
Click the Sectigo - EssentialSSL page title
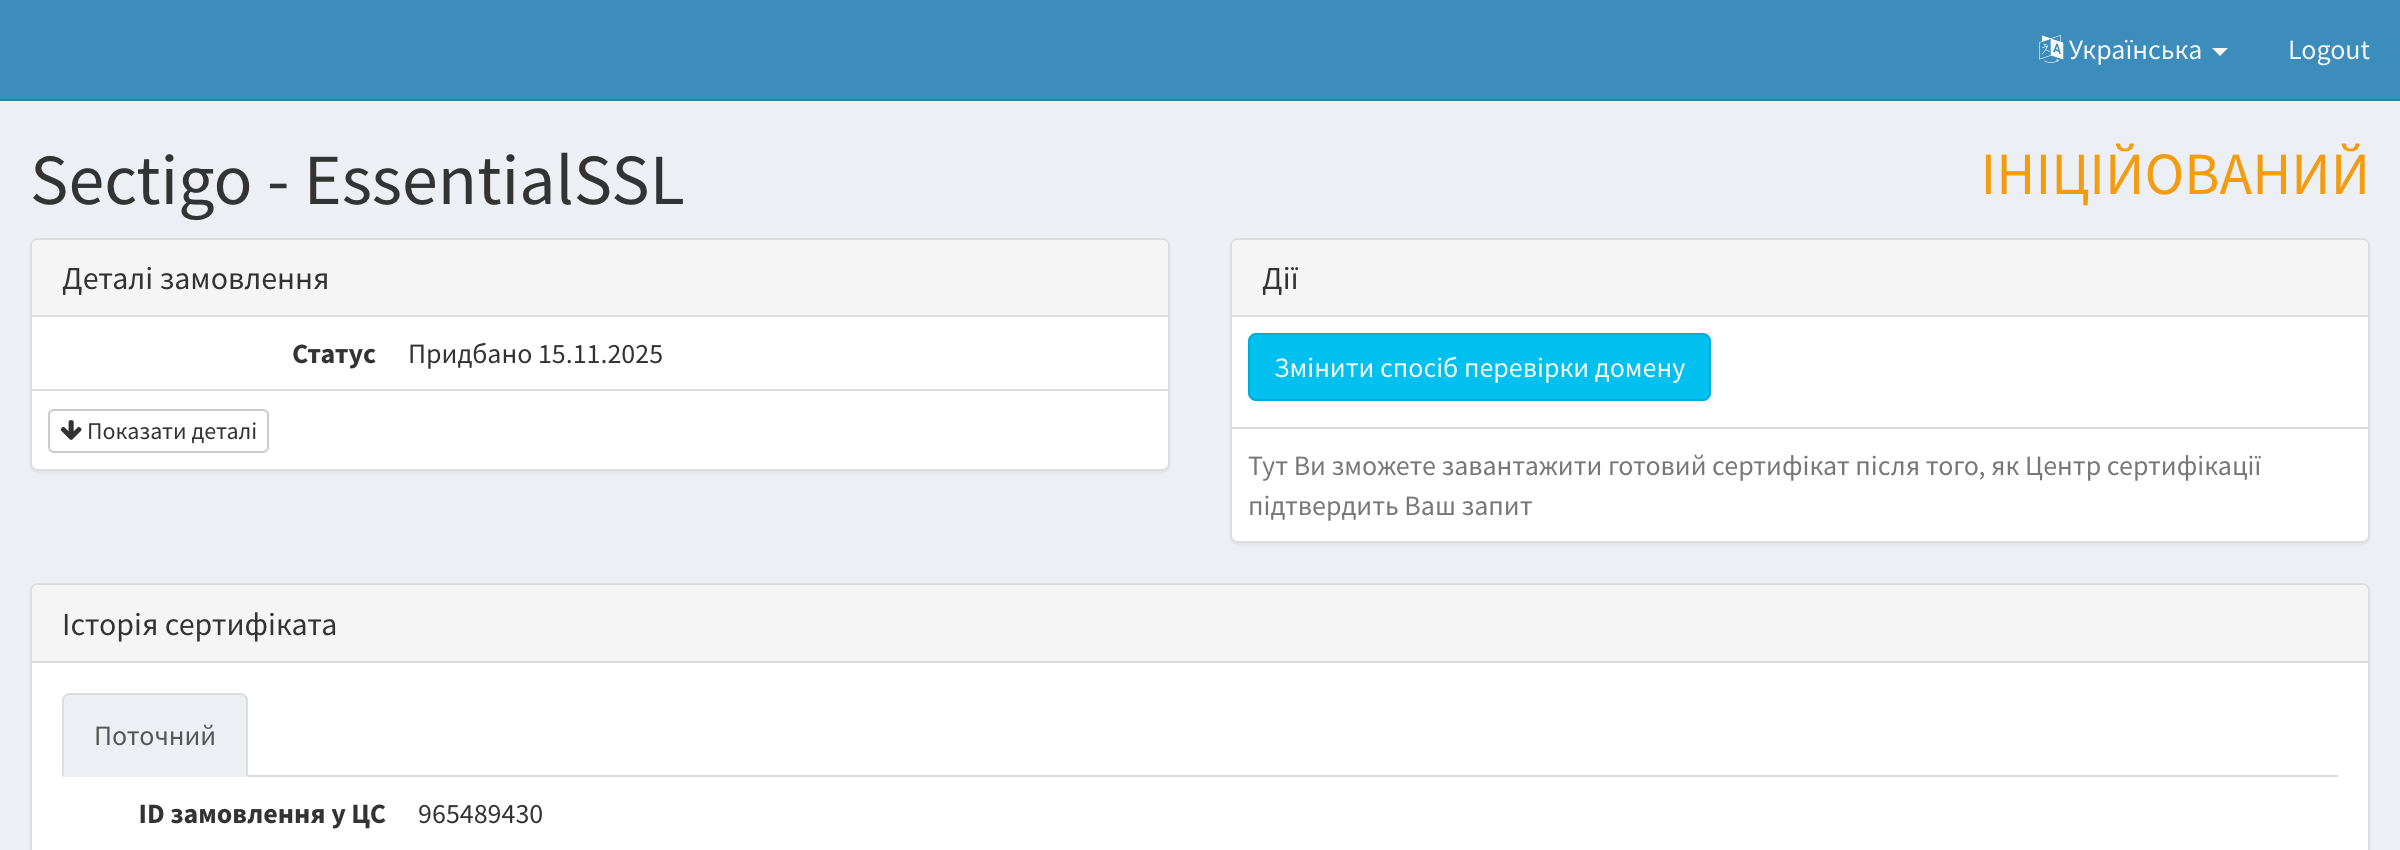tap(358, 181)
